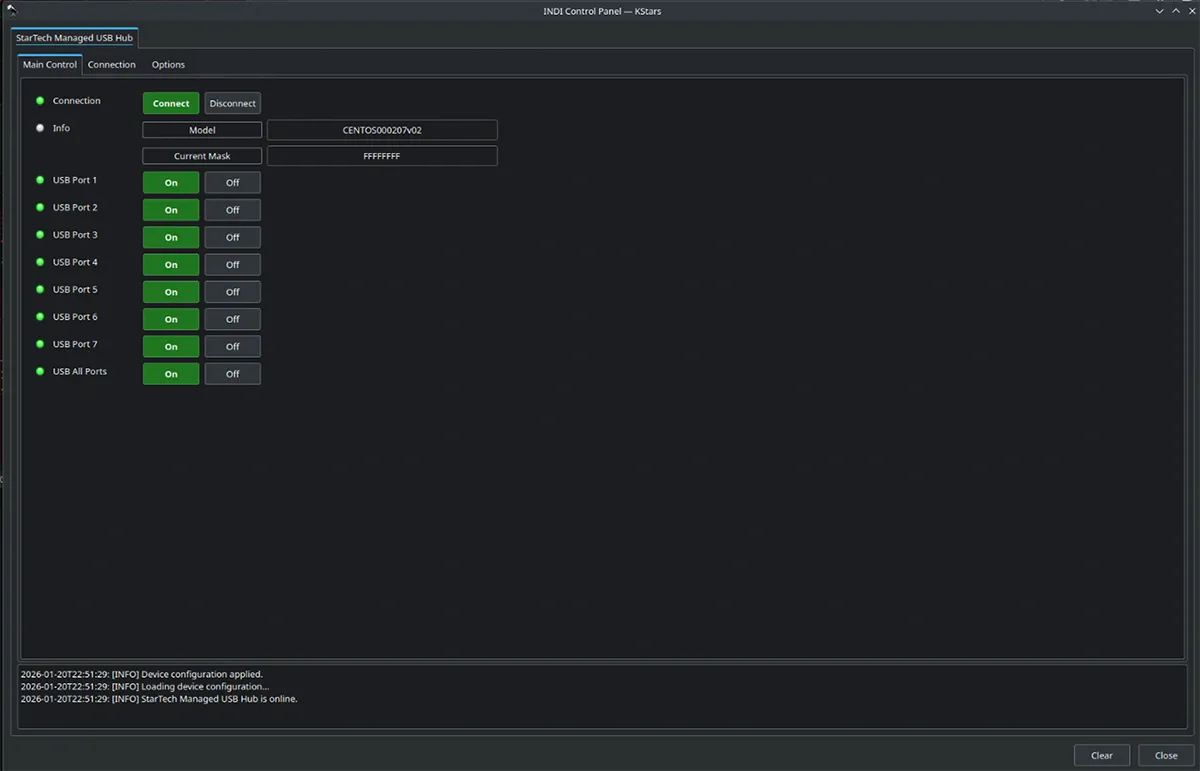Enable USB Port 3 with On
Viewport: 1200px width, 771px height.
[x=171, y=237]
